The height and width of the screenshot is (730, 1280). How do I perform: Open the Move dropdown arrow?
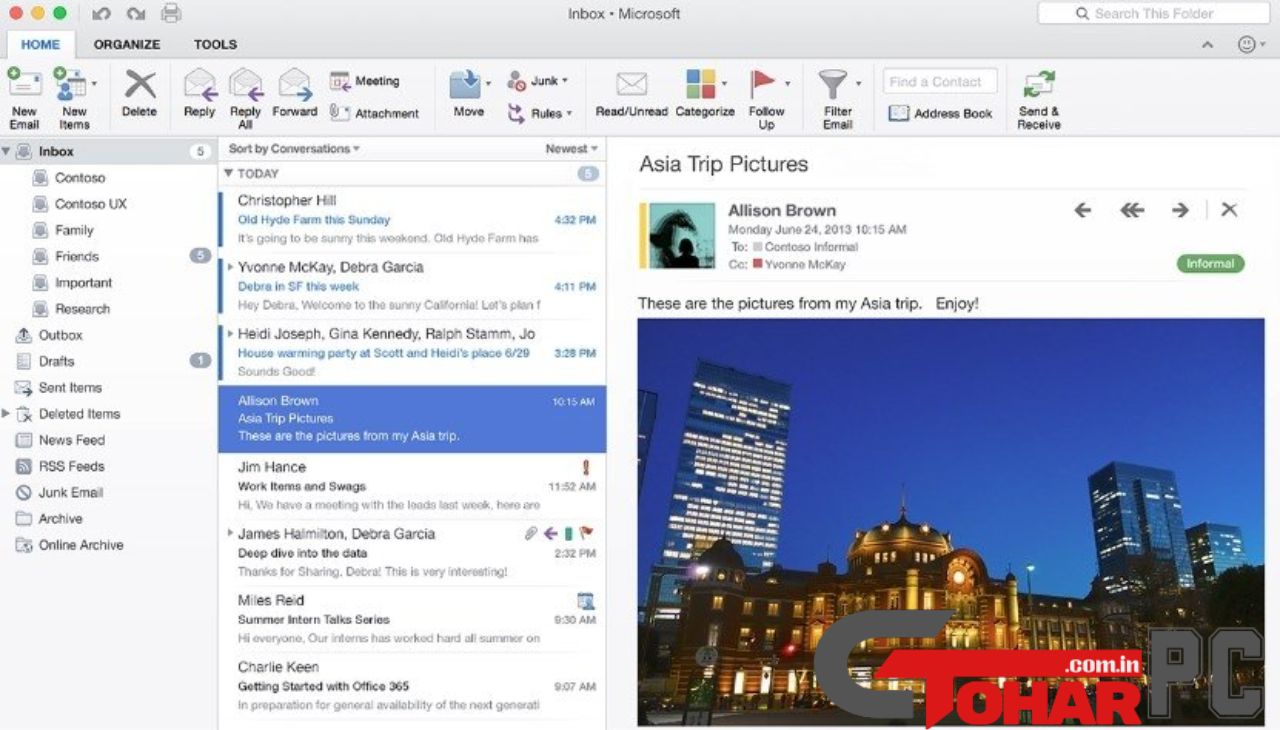coord(488,83)
